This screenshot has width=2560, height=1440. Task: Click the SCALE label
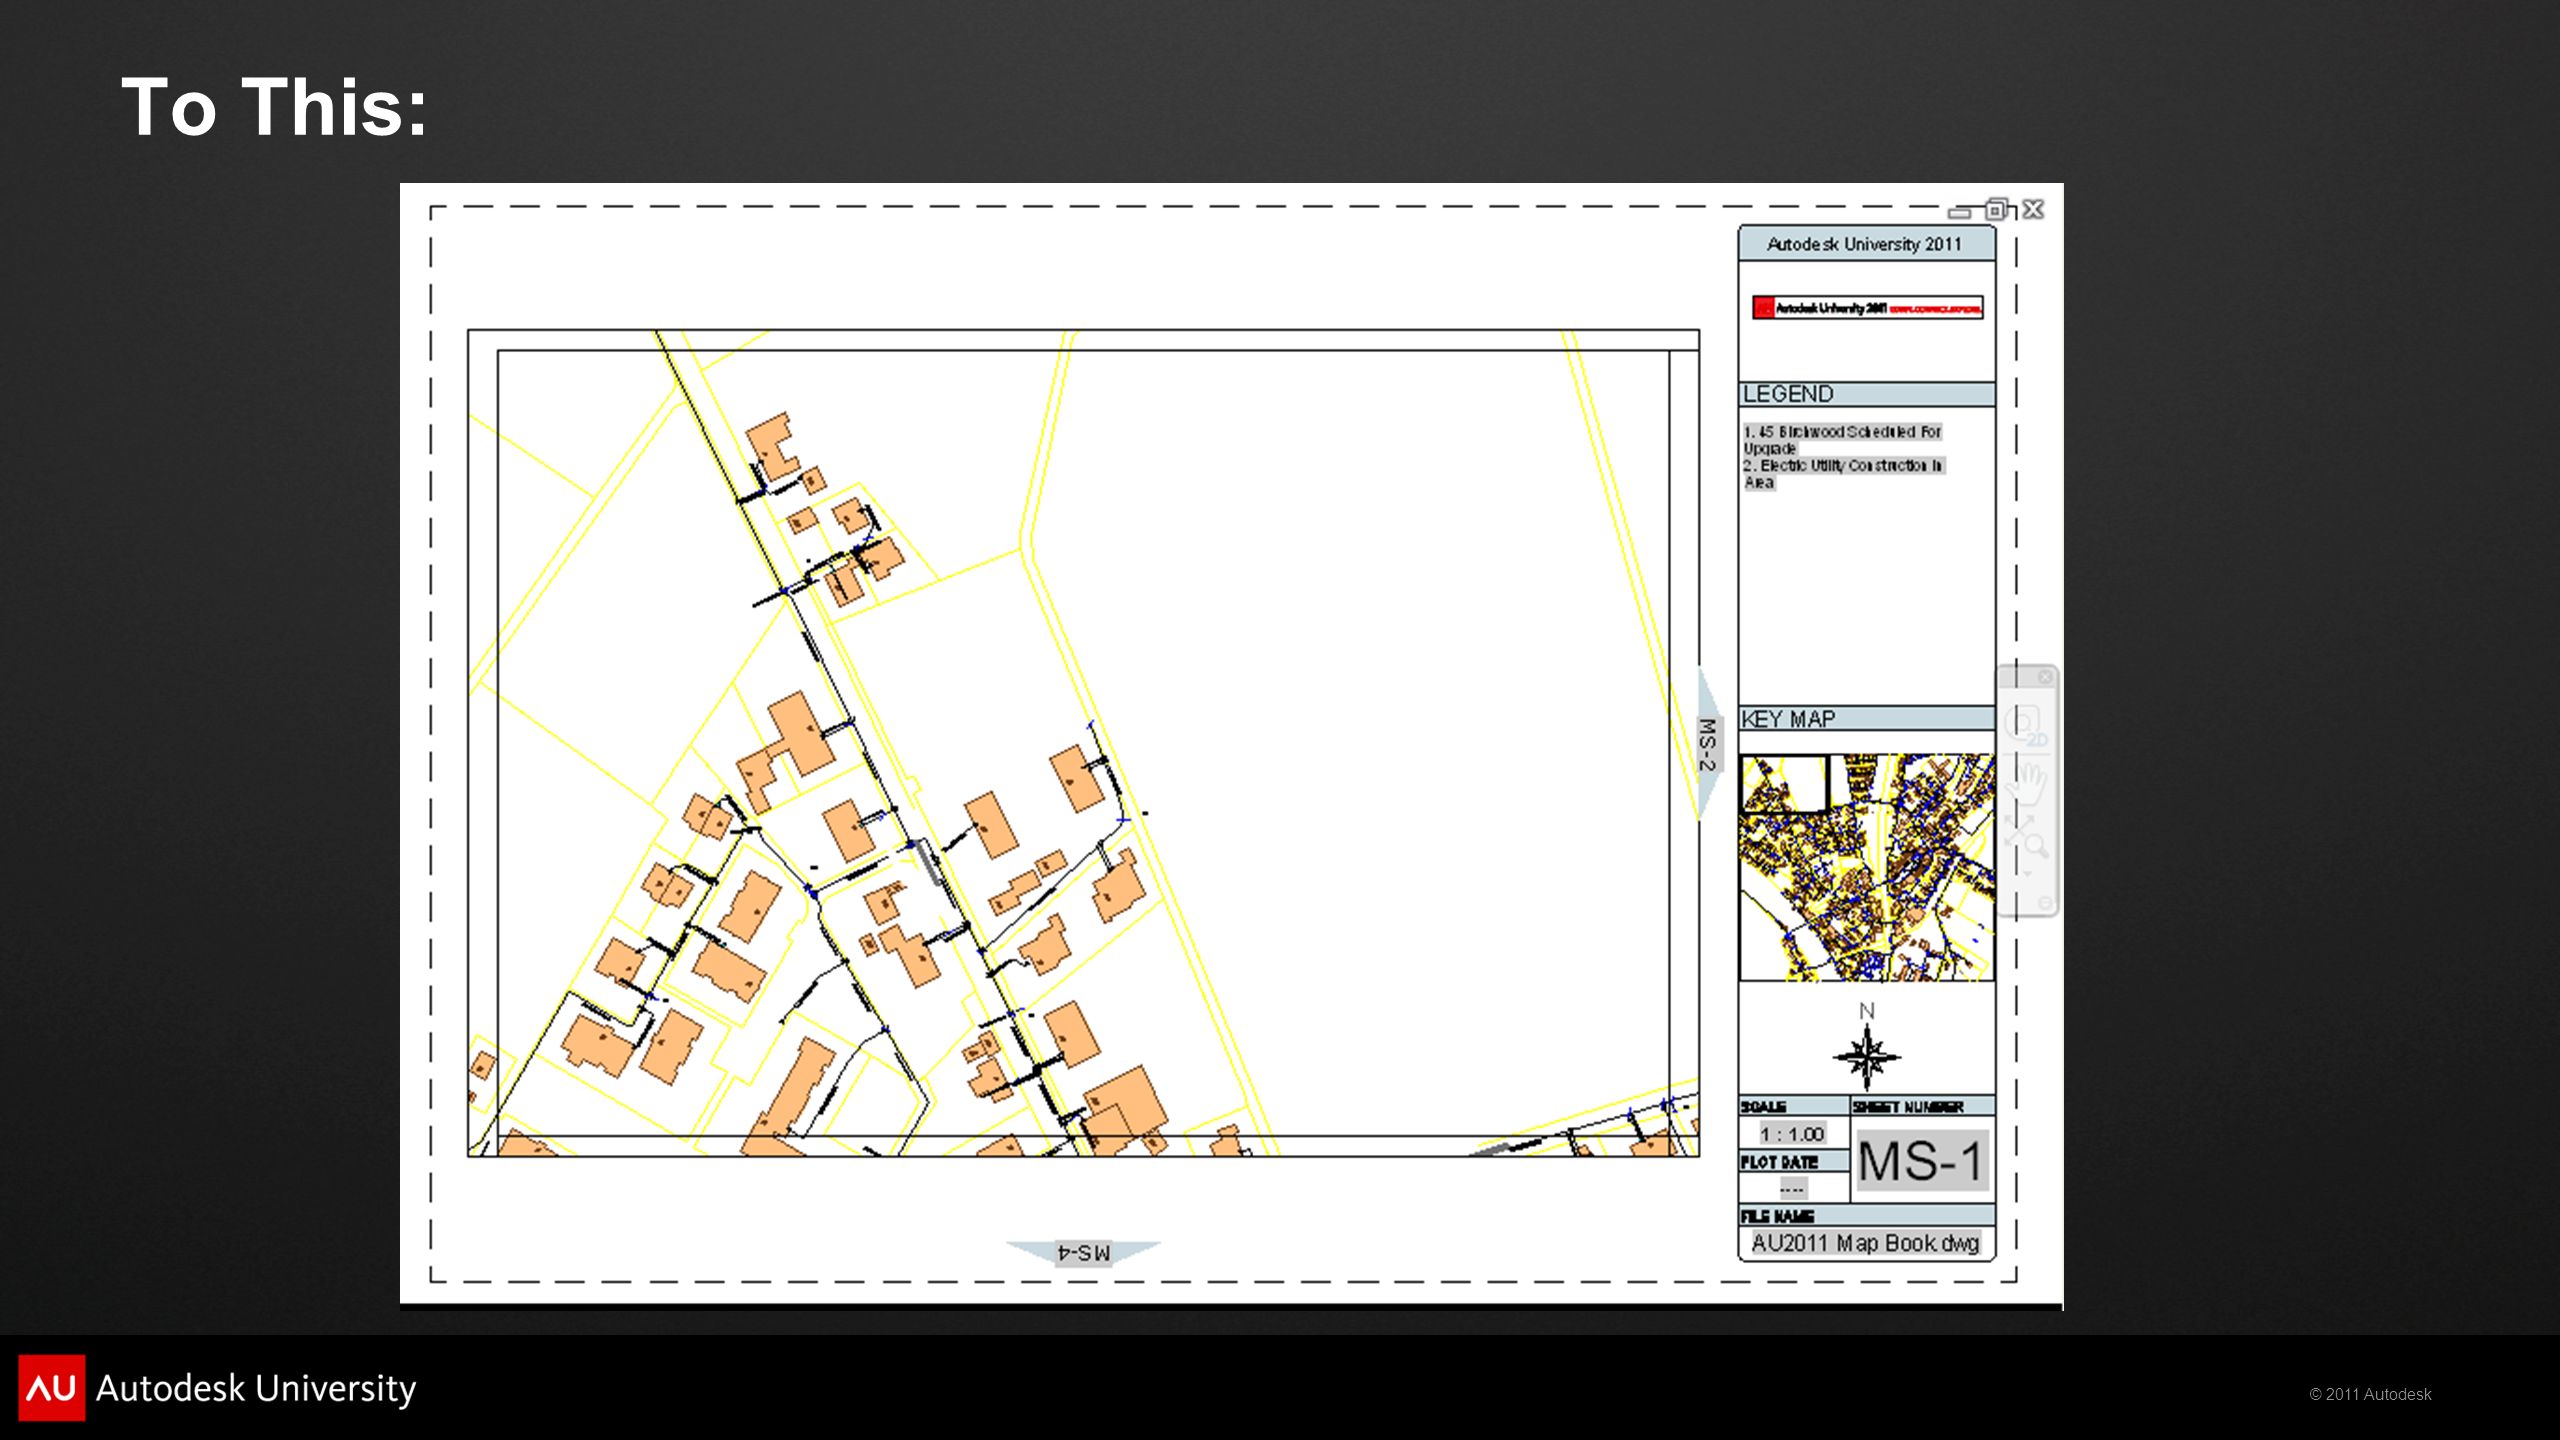pos(1764,1107)
